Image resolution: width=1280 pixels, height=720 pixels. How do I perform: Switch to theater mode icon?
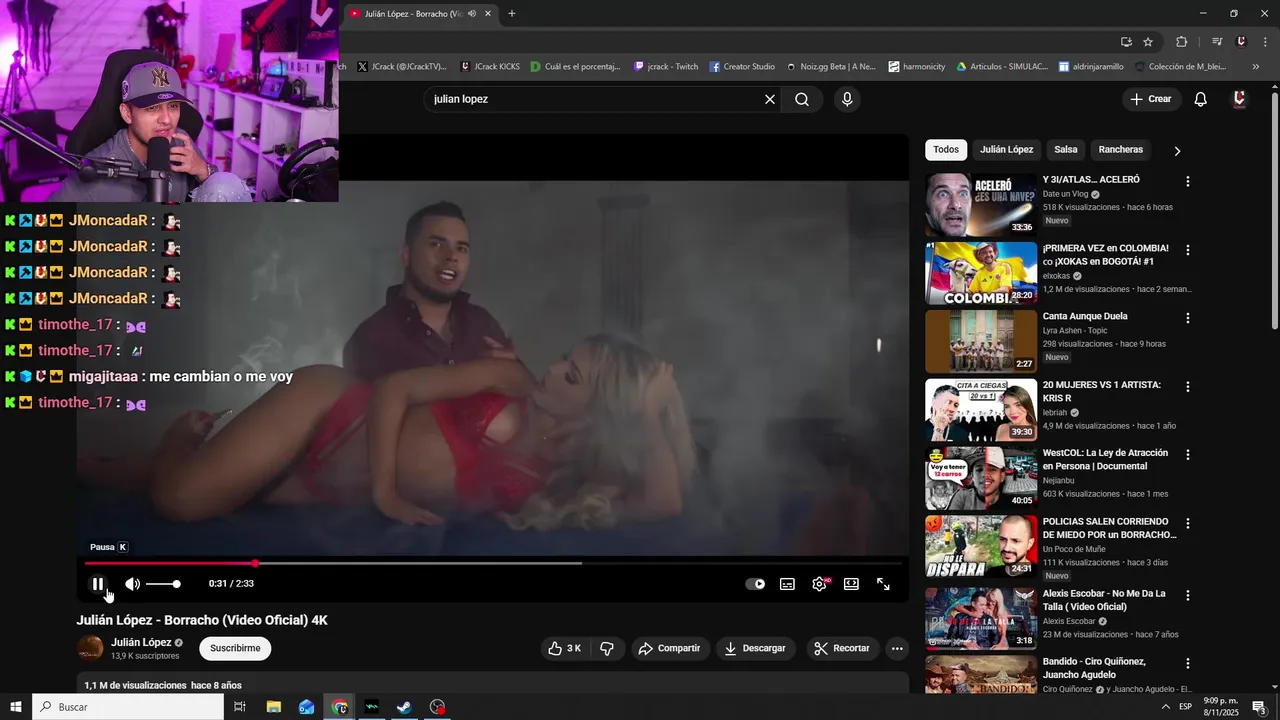[x=851, y=584]
